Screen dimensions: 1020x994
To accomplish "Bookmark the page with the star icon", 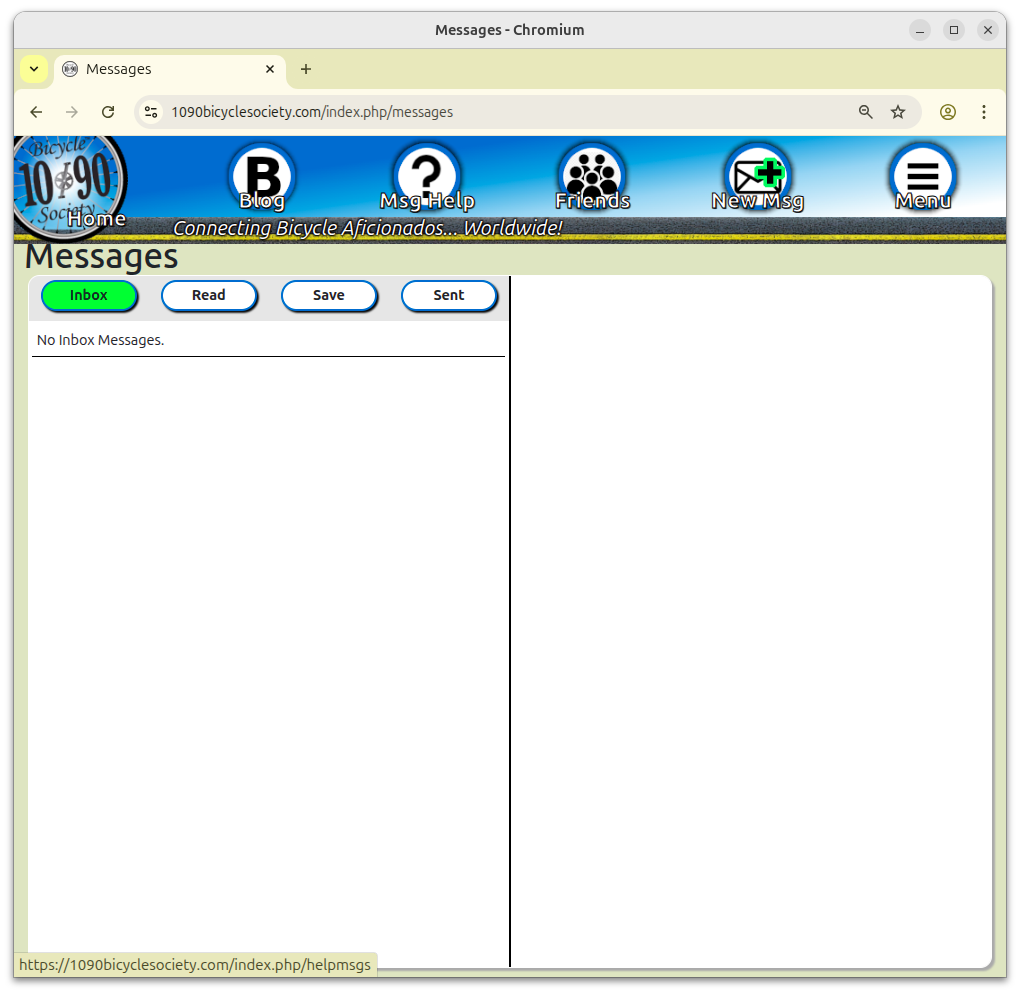I will point(898,112).
